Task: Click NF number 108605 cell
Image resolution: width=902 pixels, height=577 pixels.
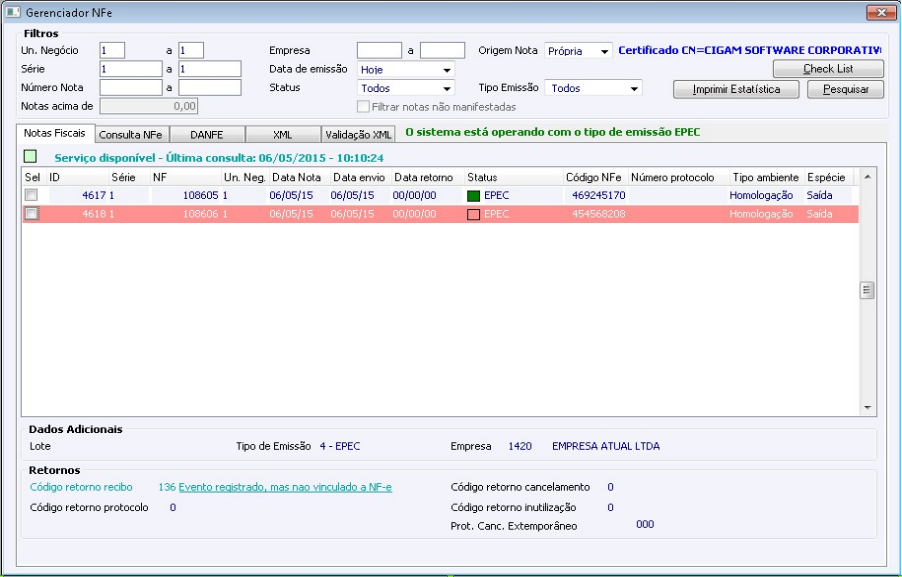Action: (x=200, y=196)
